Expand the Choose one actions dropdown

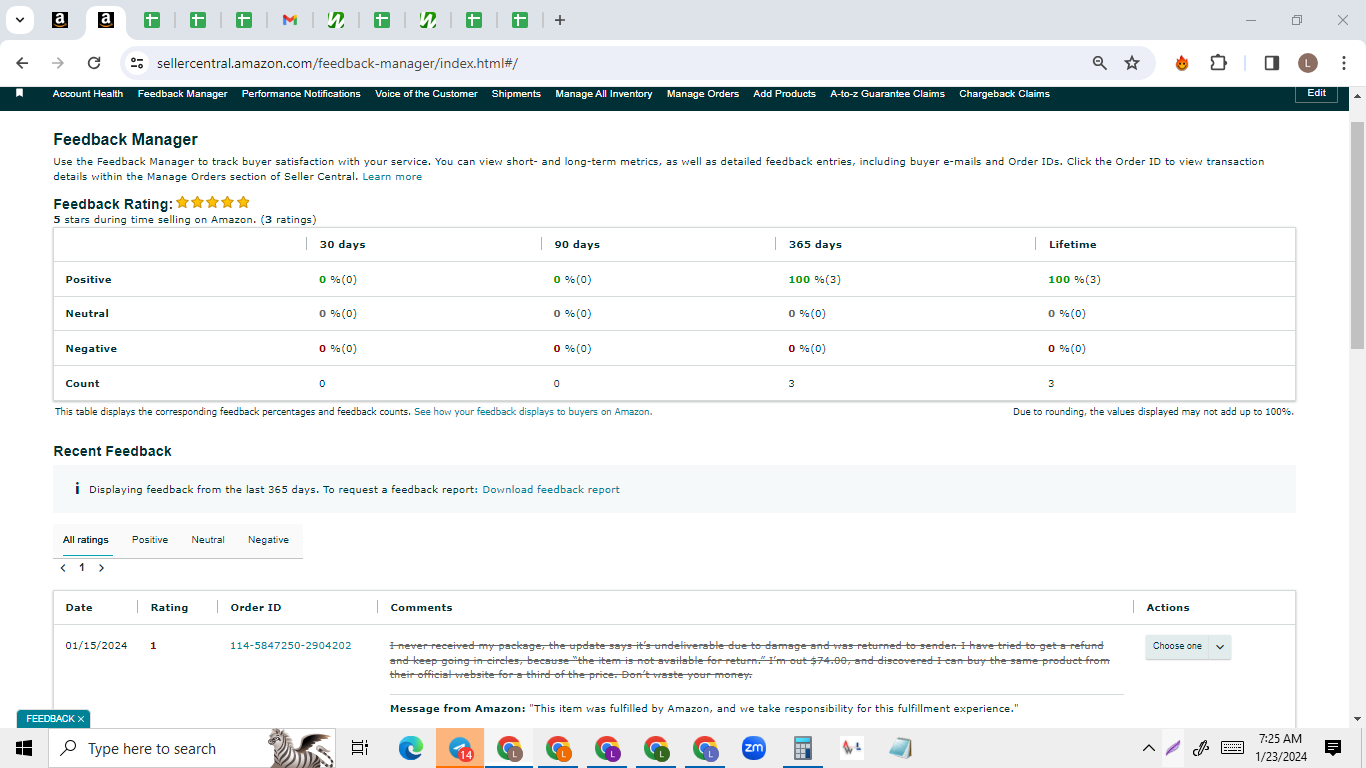coord(1188,647)
